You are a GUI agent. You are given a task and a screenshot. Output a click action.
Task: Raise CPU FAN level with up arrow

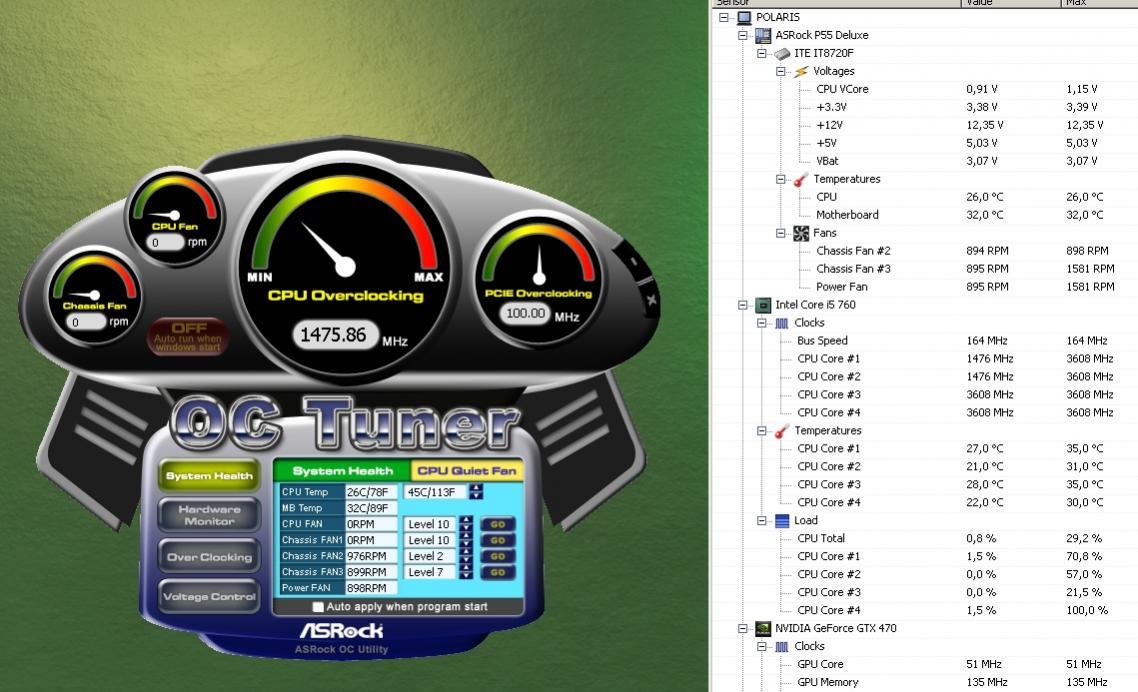(x=466, y=520)
